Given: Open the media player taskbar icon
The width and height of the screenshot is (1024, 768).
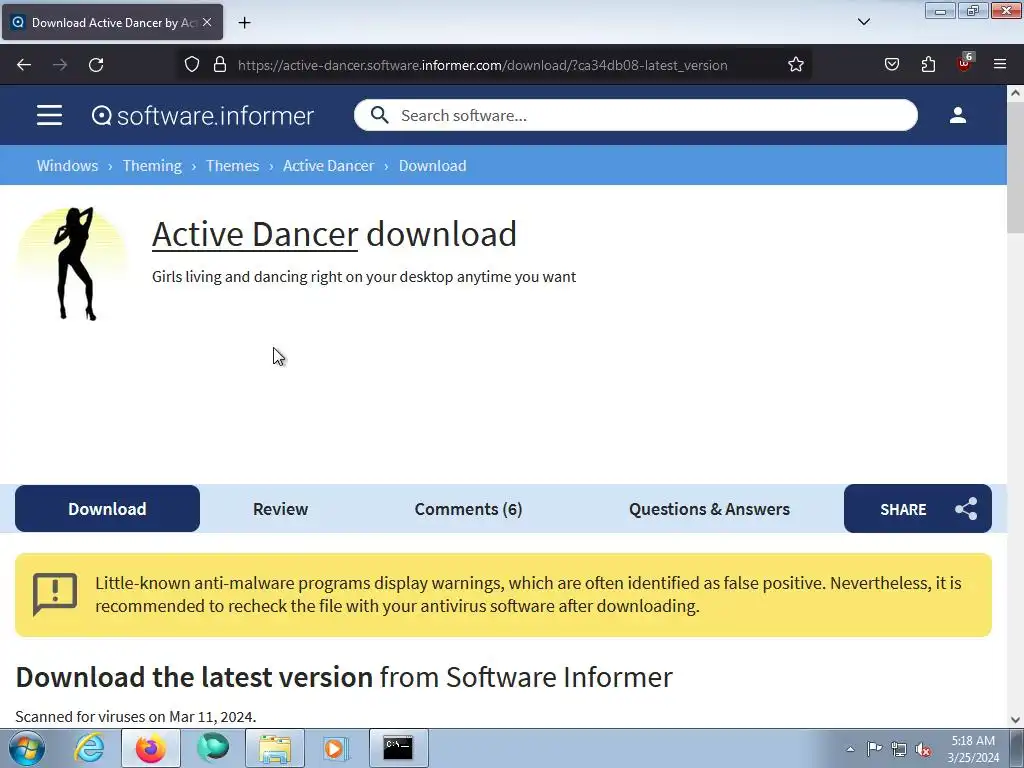Looking at the screenshot, I should 336,748.
